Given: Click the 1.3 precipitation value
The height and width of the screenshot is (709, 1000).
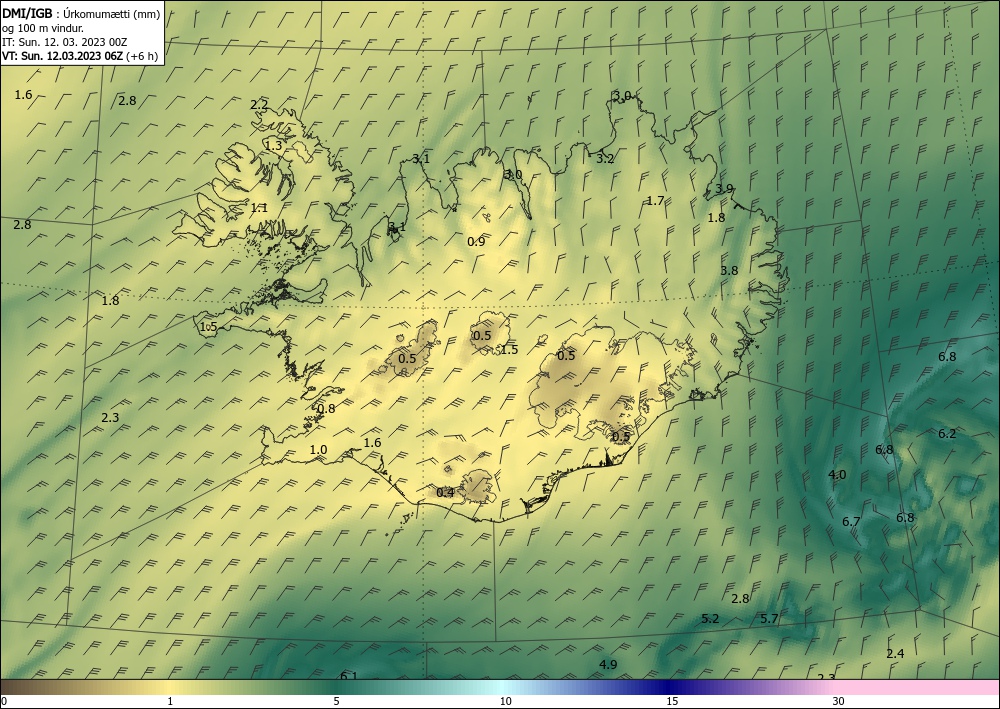Looking at the screenshot, I should pos(273,145).
